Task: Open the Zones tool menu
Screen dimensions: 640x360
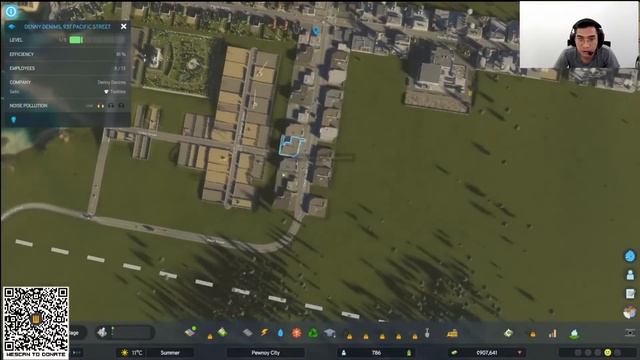Action: tap(190, 332)
